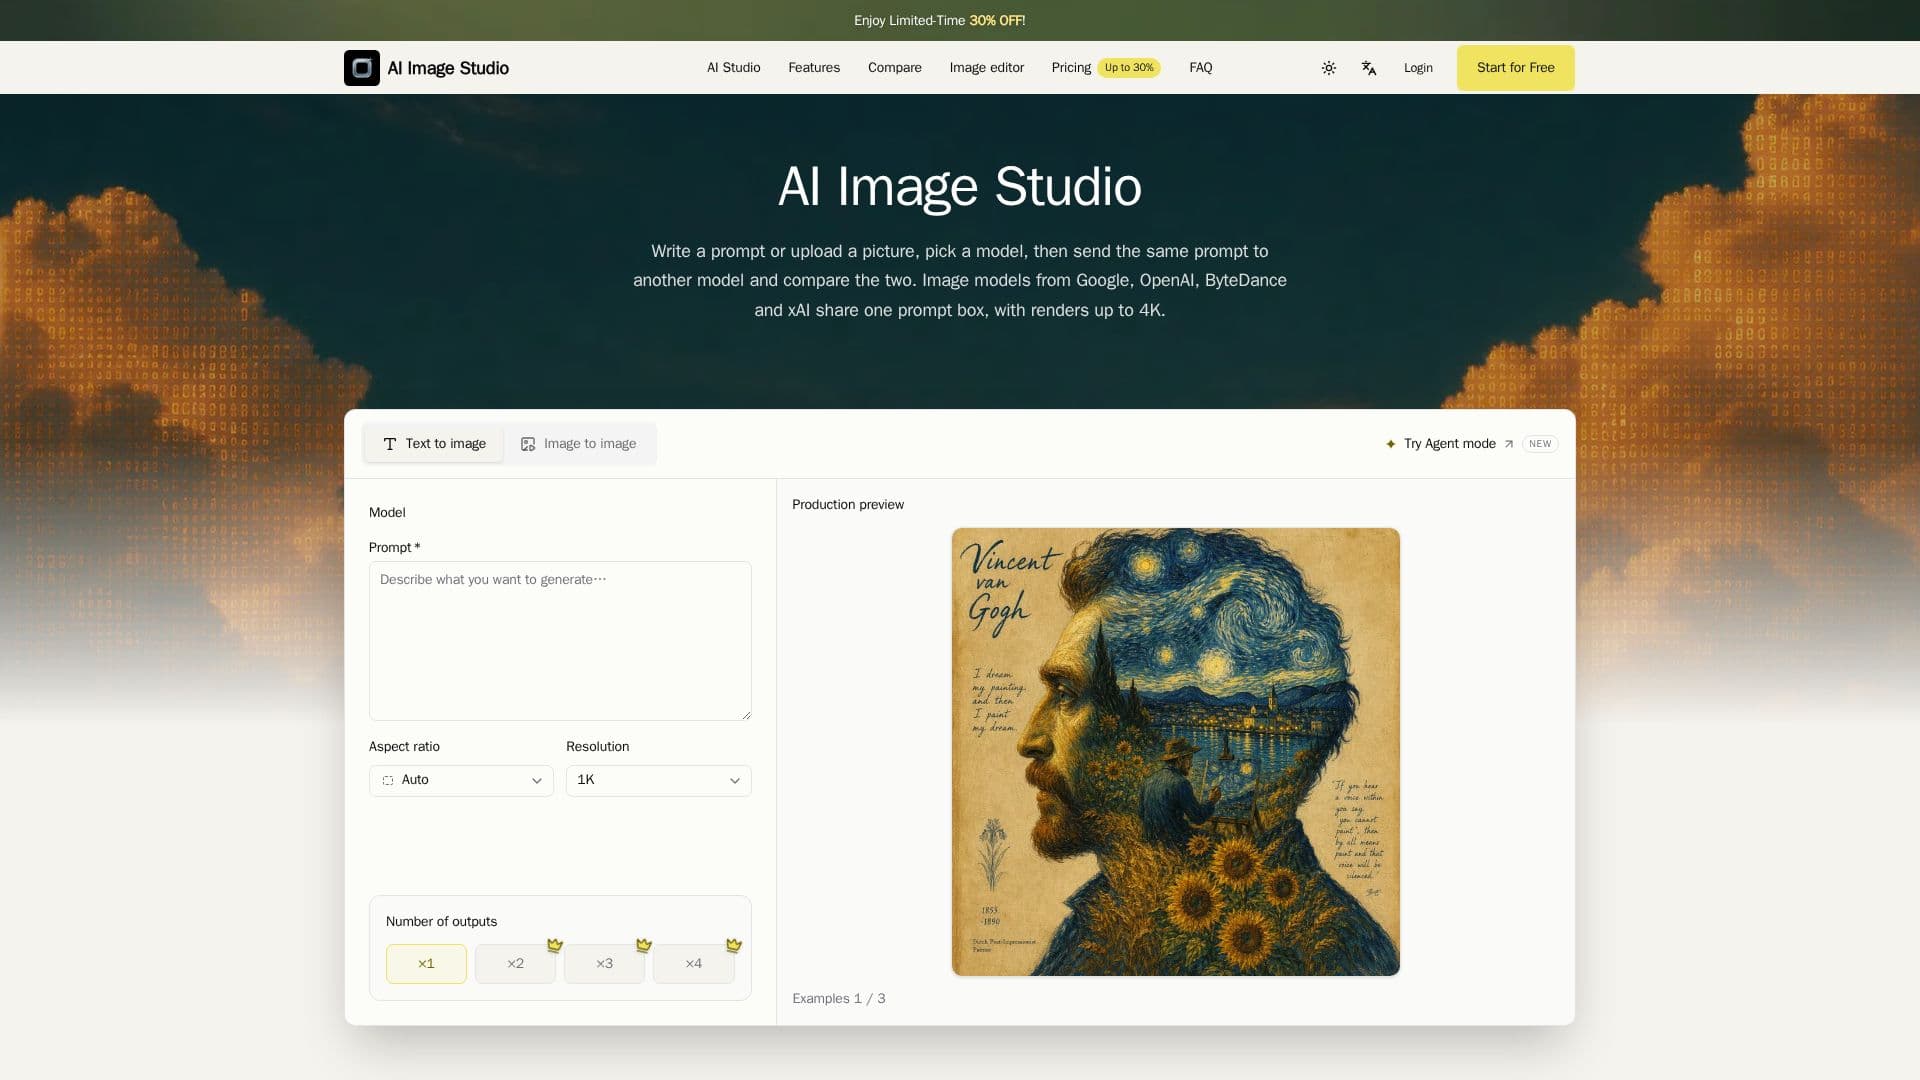Open the Van Gogh preview image
The height and width of the screenshot is (1080, 1920).
[x=1176, y=752]
